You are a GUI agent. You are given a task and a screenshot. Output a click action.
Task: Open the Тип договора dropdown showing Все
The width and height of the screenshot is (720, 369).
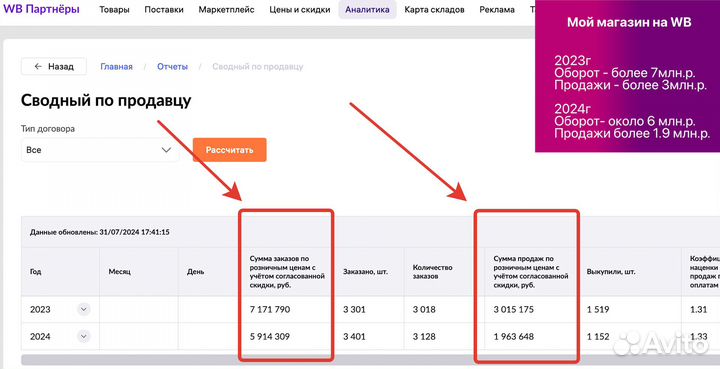click(100, 150)
